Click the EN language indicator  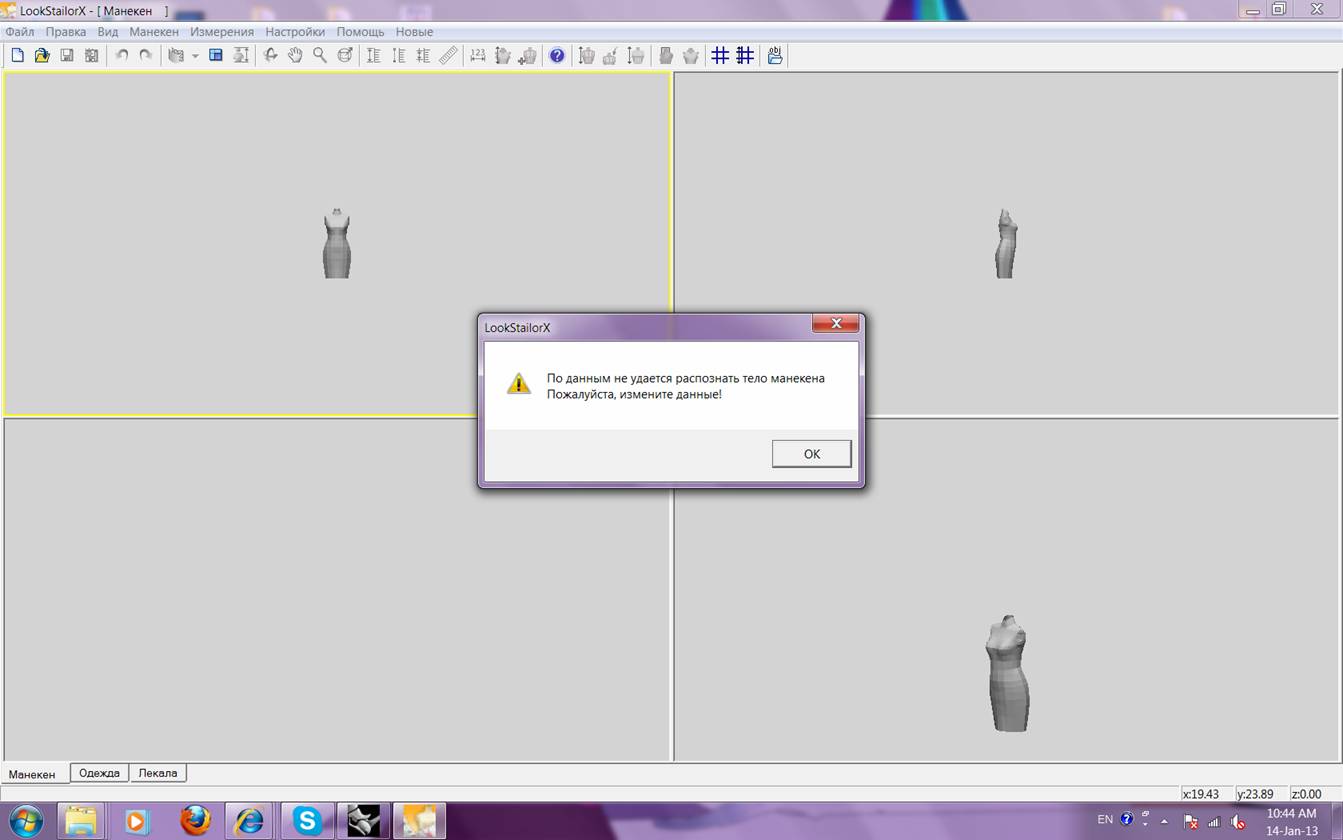[x=1105, y=820]
